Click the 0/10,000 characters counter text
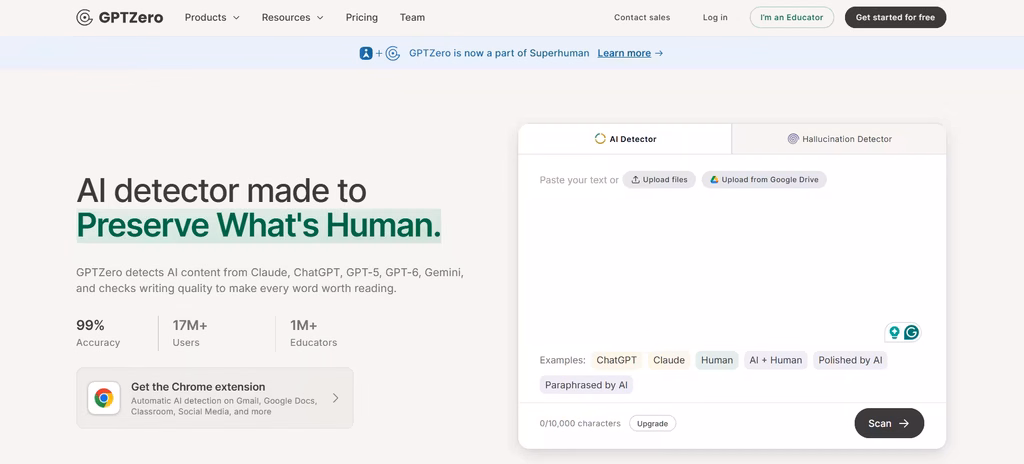The height and width of the screenshot is (464, 1024). pos(580,423)
